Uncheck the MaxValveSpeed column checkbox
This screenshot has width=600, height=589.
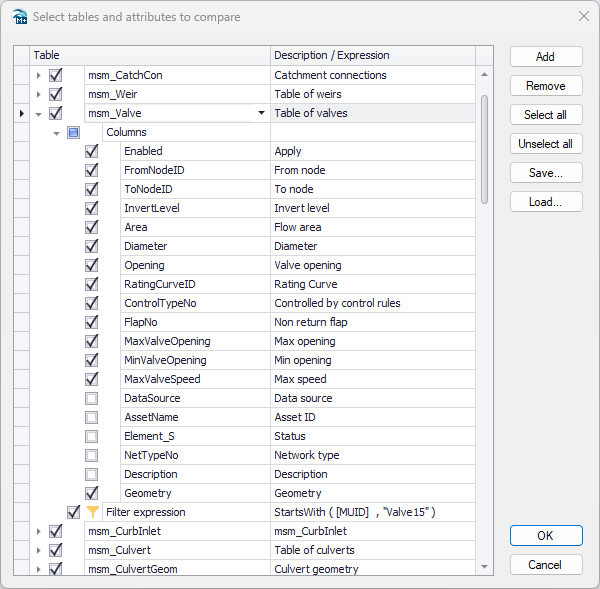coord(91,379)
